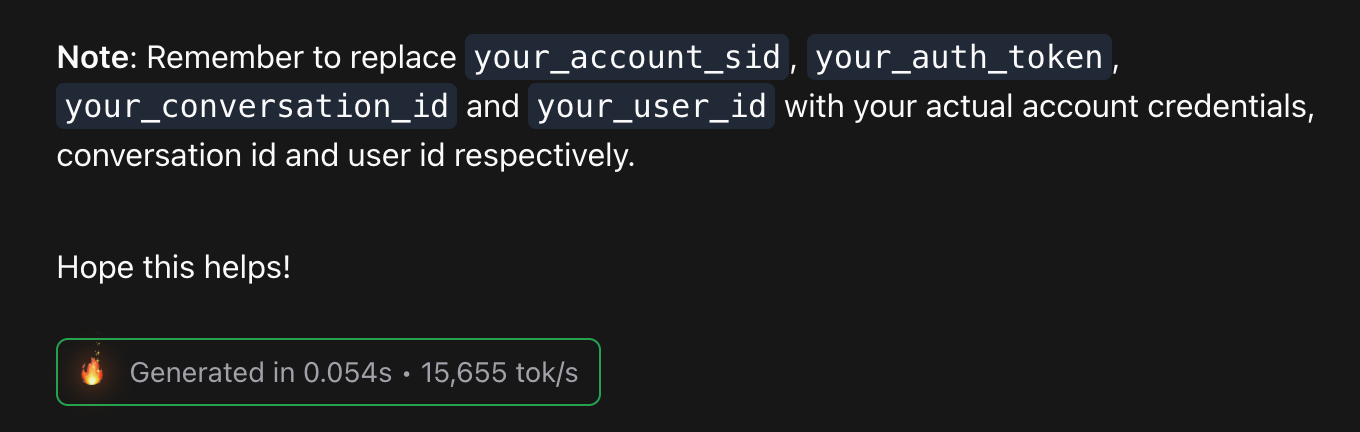Select the your_auth_token code snippet
The width and height of the screenshot is (1360, 432).
click(960, 58)
